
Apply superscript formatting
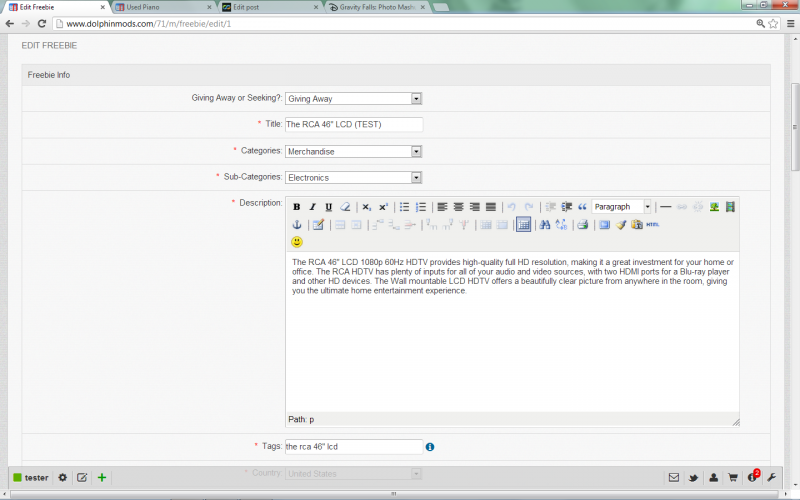coord(383,207)
